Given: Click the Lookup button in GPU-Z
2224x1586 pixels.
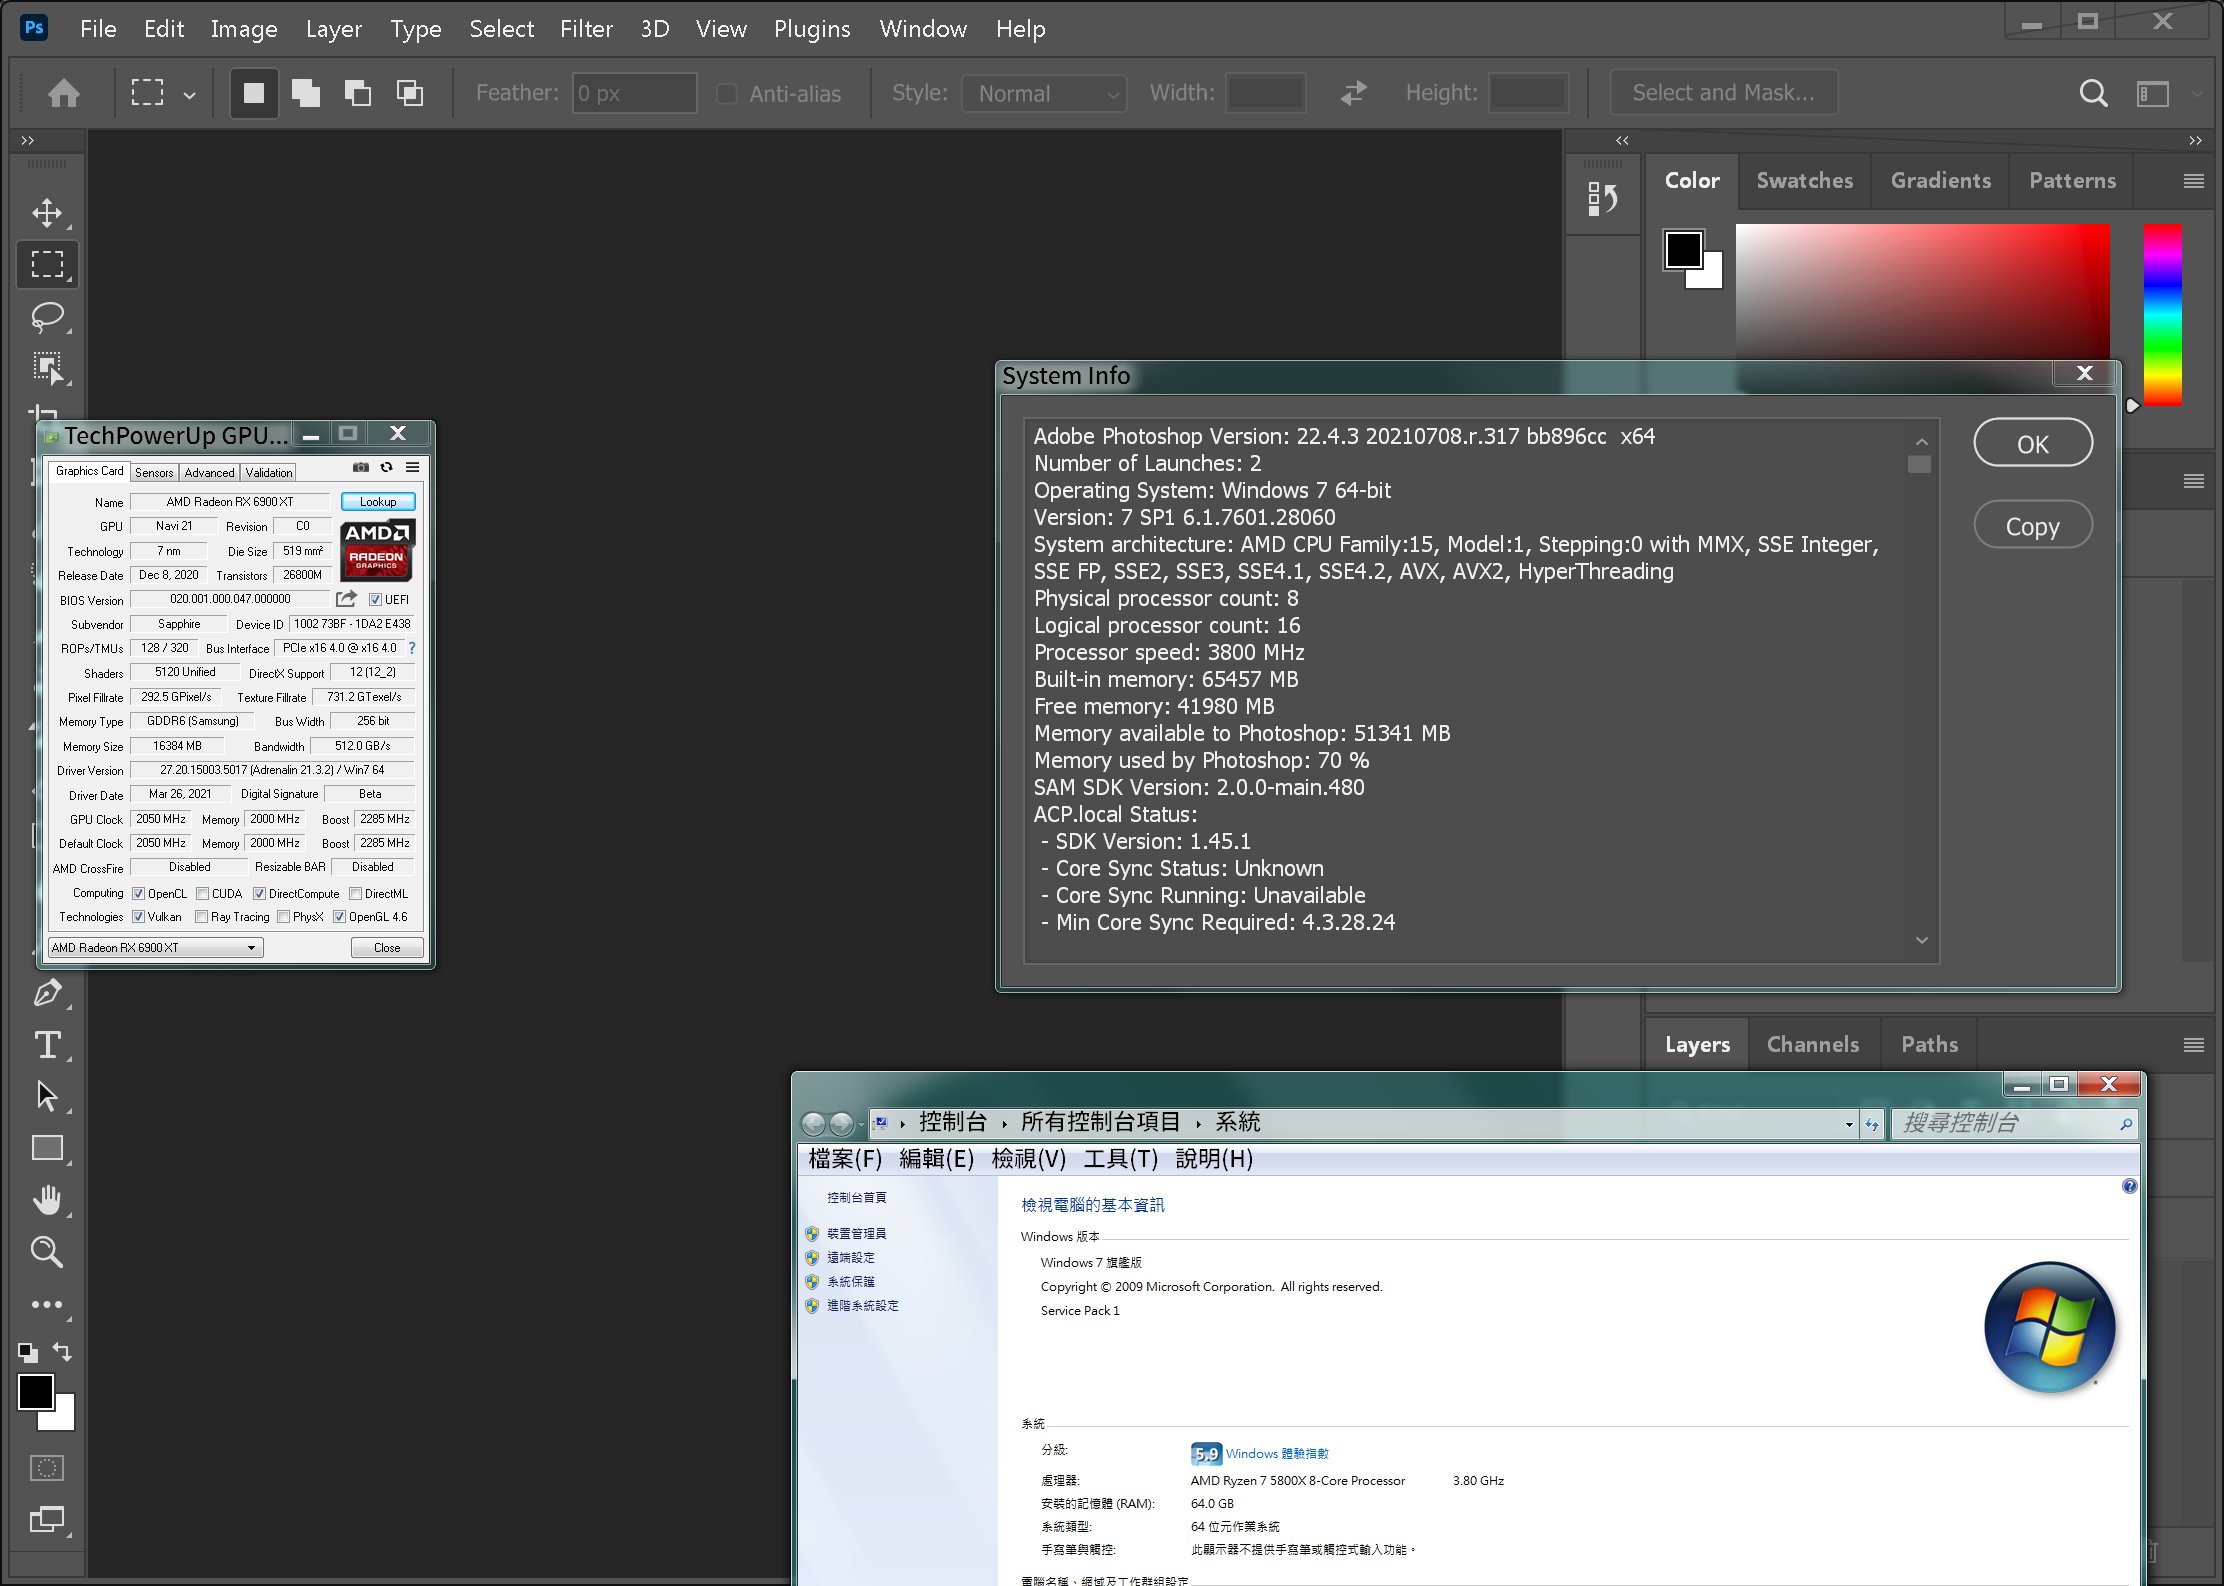Looking at the screenshot, I should point(378,502).
